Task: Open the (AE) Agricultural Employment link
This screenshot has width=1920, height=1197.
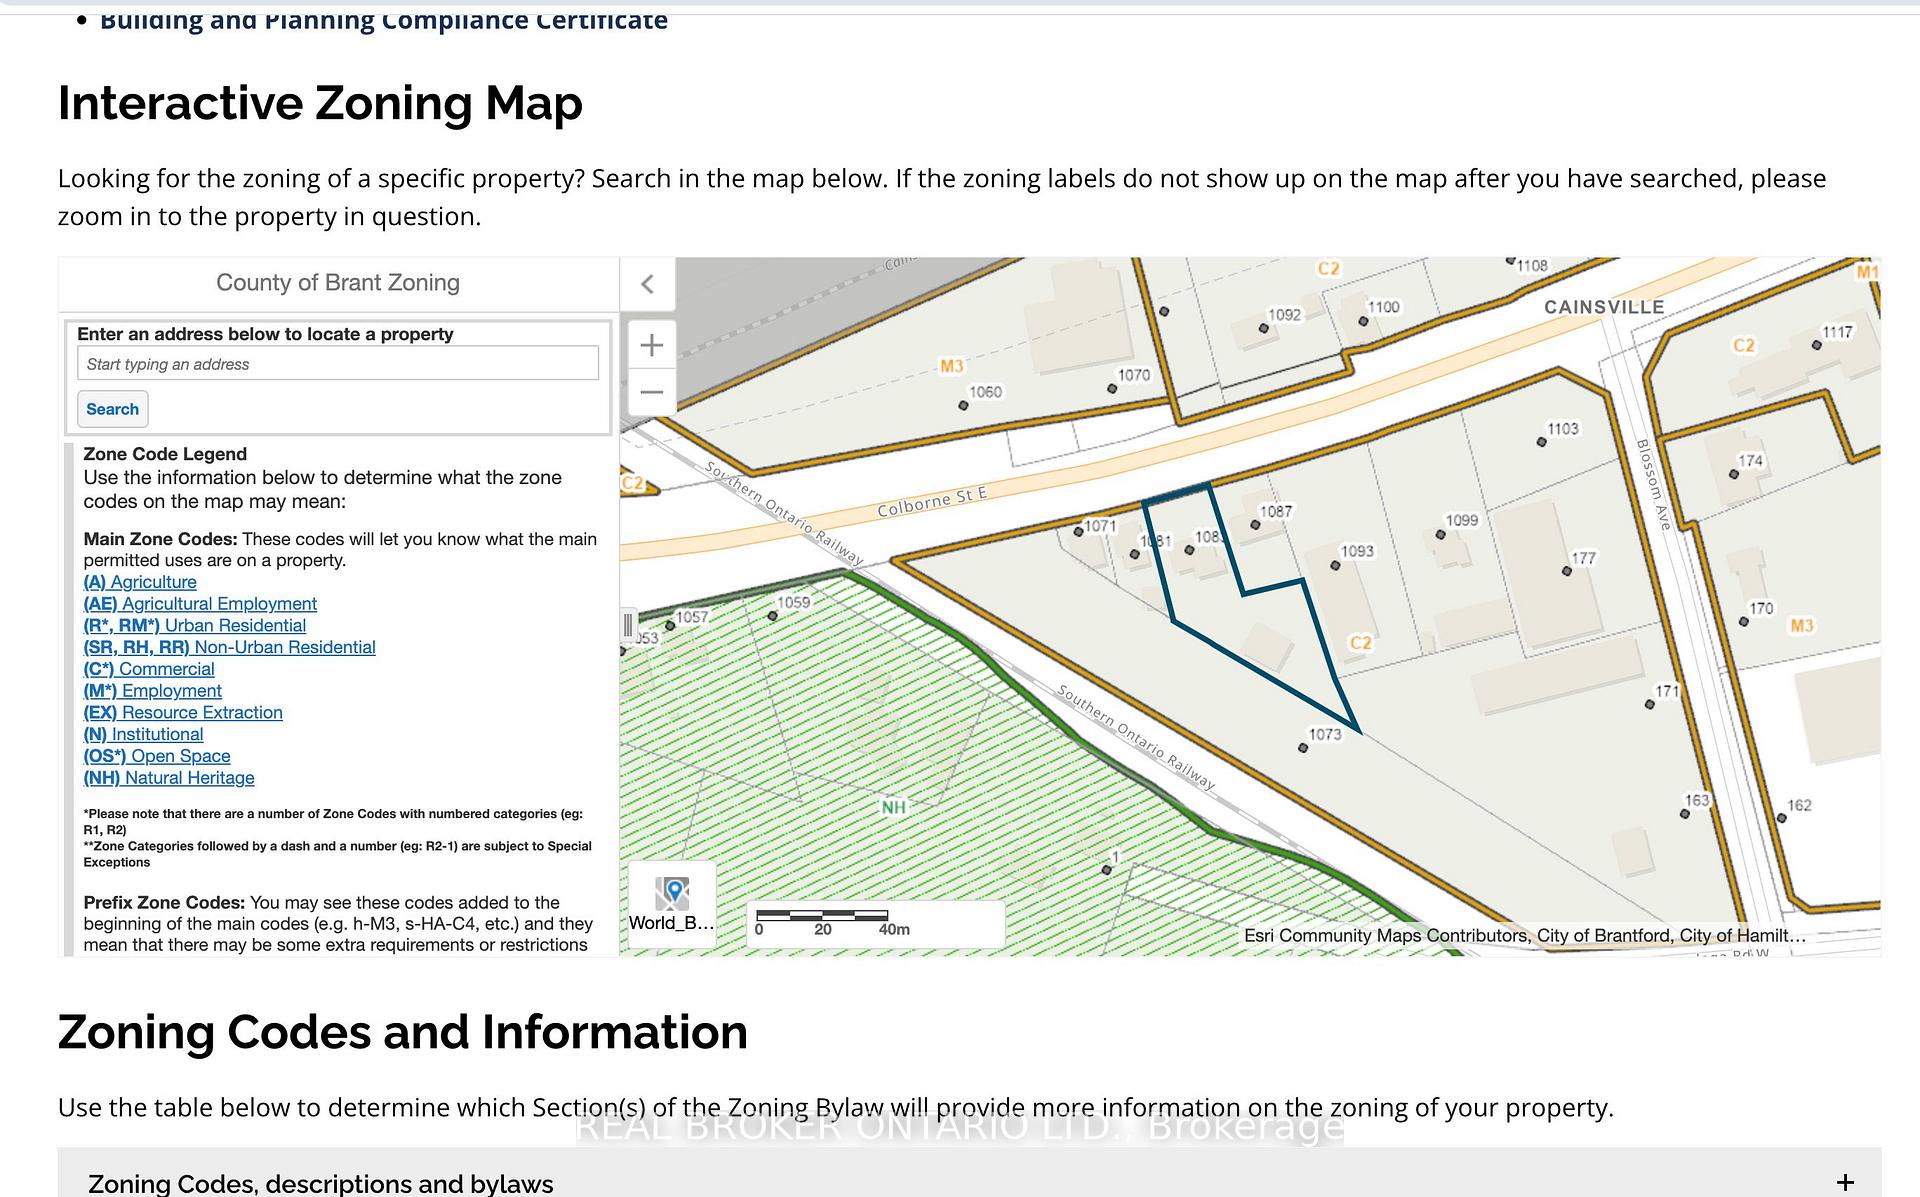Action: (x=200, y=604)
